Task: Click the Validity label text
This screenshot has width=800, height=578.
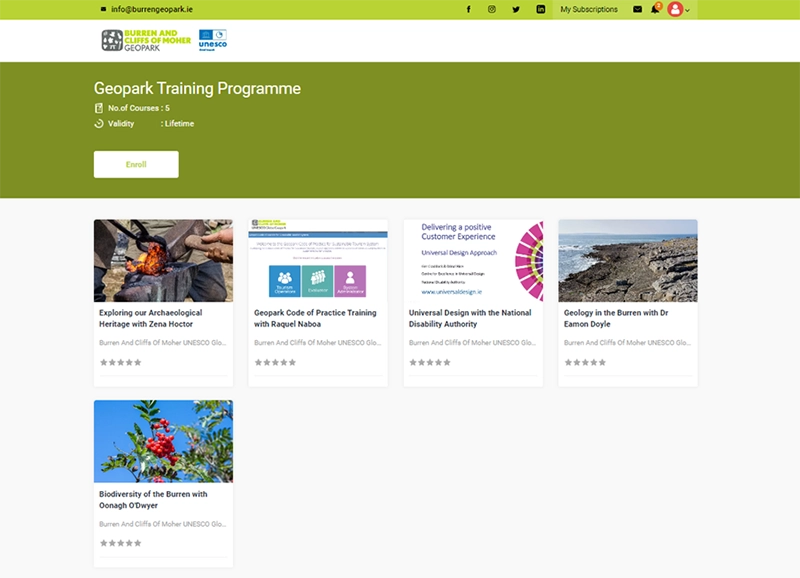Action: click(121, 123)
